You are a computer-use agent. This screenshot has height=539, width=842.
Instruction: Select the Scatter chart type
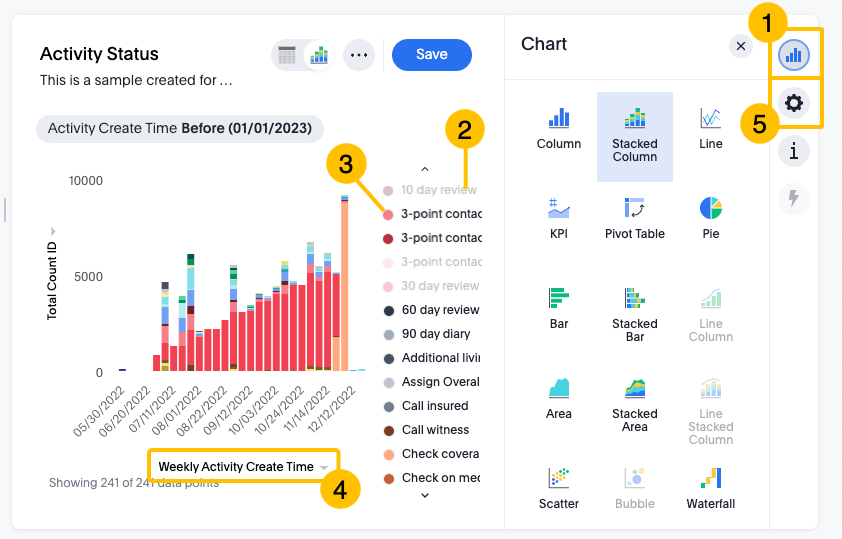(558, 488)
